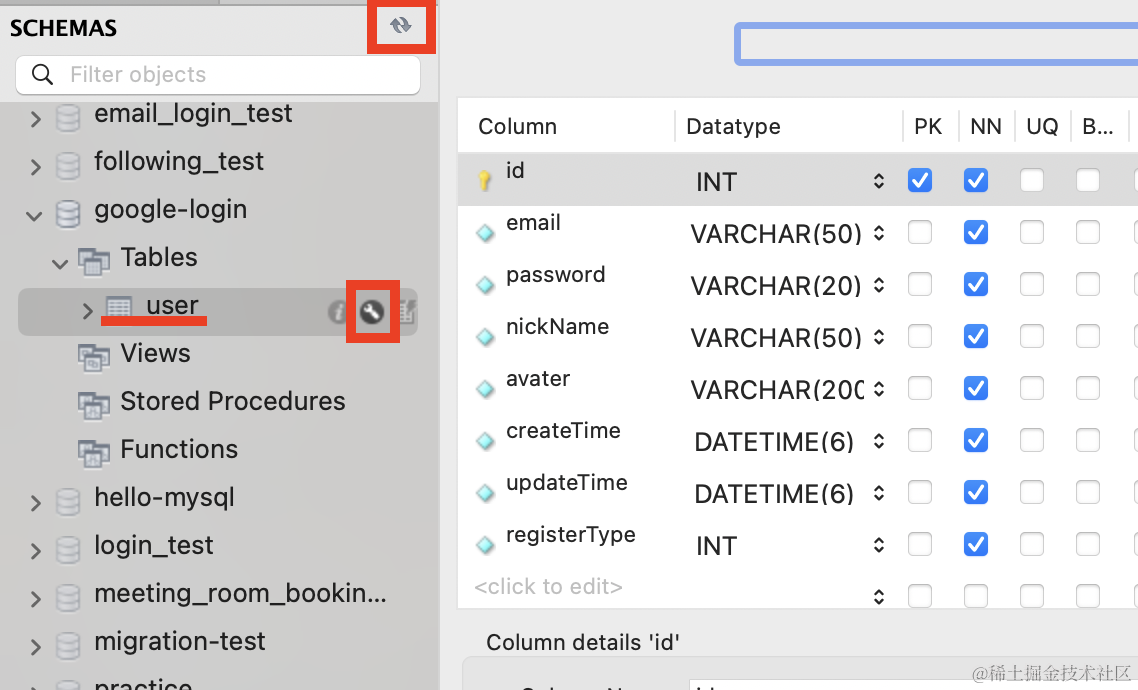Select the Functions tree item
1138x690 pixels.
[x=179, y=450]
